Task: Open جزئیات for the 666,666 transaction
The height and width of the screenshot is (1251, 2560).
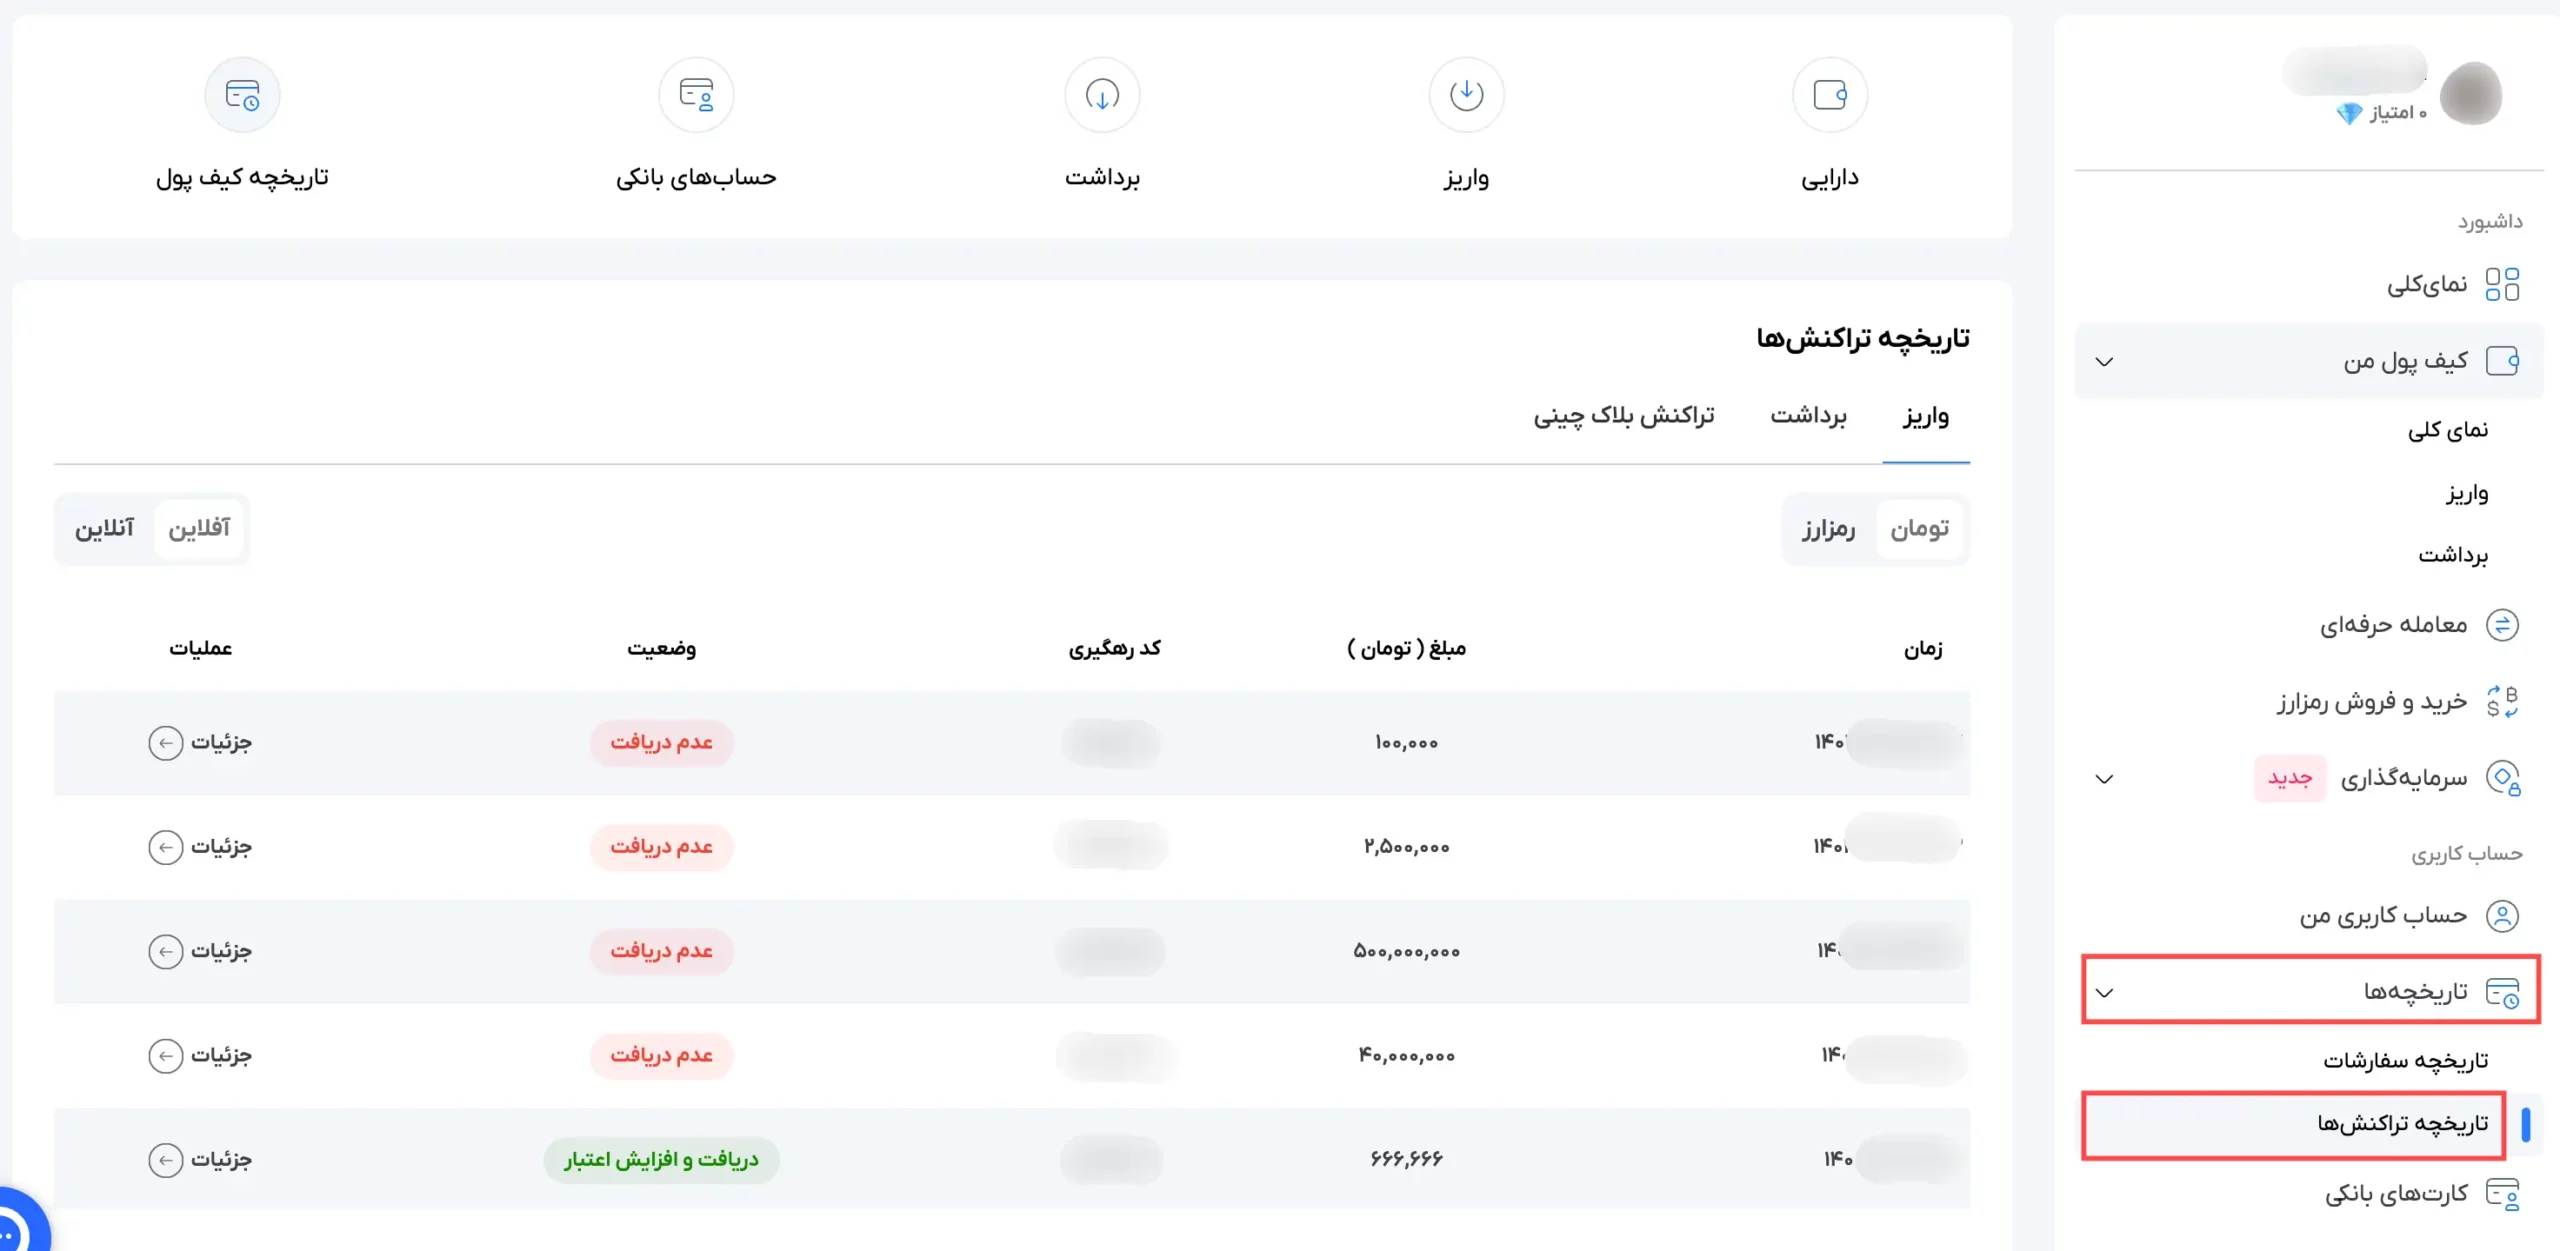Action: point(199,1160)
